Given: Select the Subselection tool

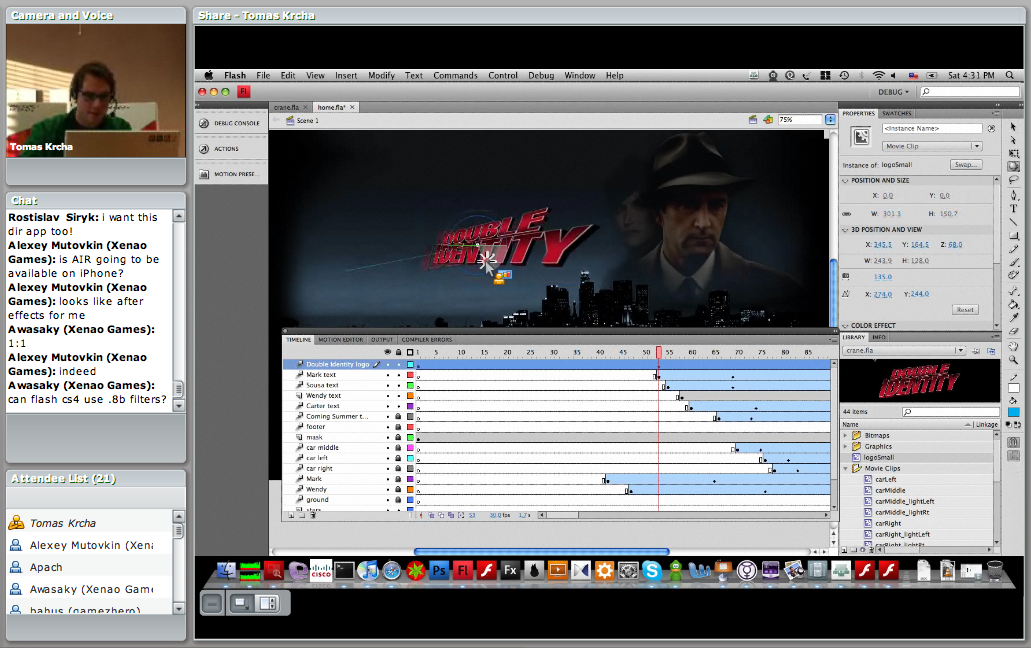Looking at the screenshot, I should [x=1013, y=139].
